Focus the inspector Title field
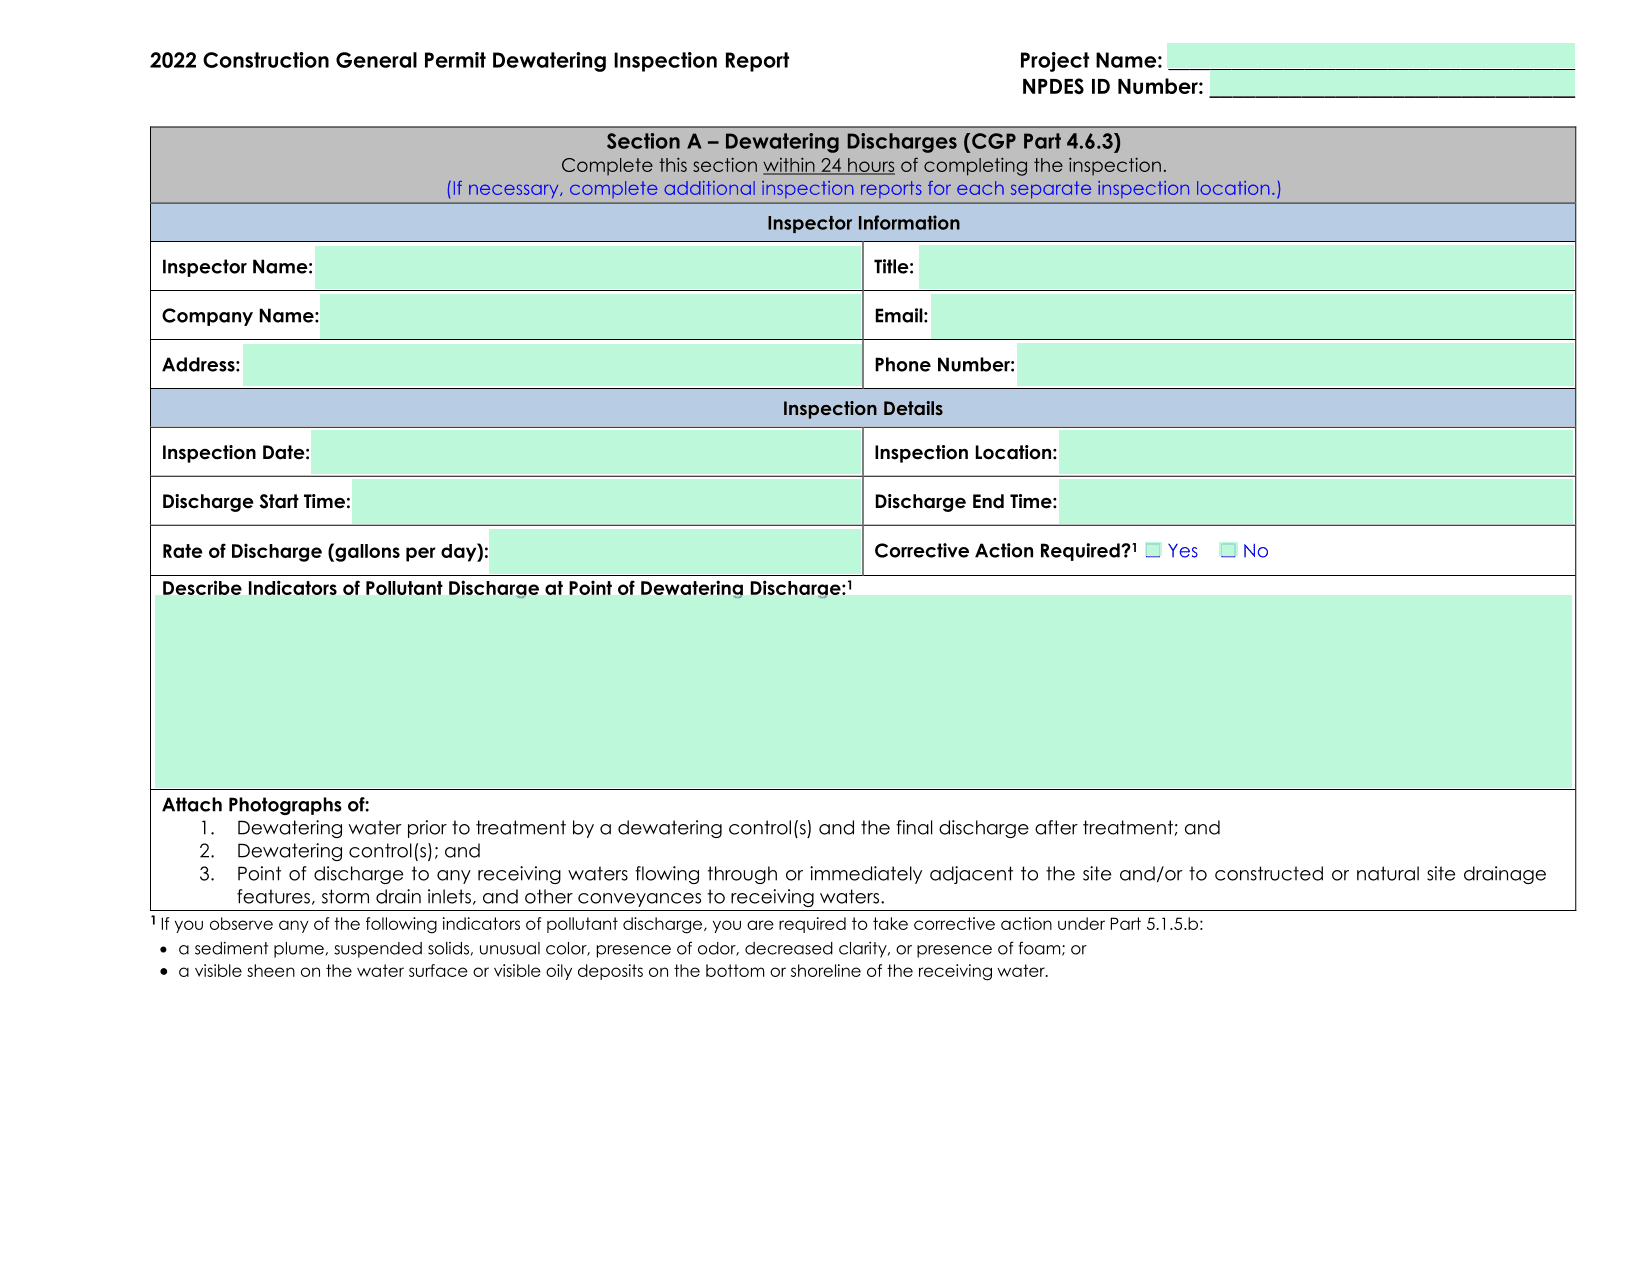The image size is (1649, 1275). [x=1245, y=267]
